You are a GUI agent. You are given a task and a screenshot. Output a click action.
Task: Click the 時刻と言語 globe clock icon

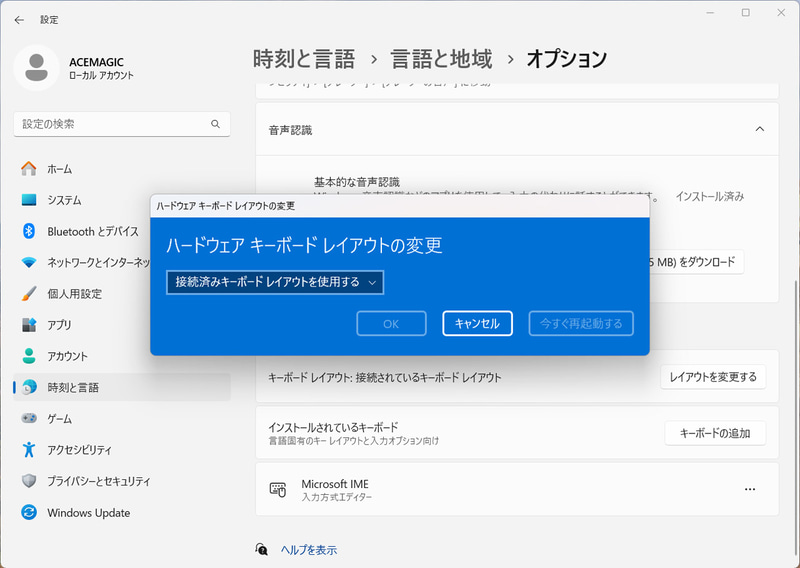[x=29, y=387]
